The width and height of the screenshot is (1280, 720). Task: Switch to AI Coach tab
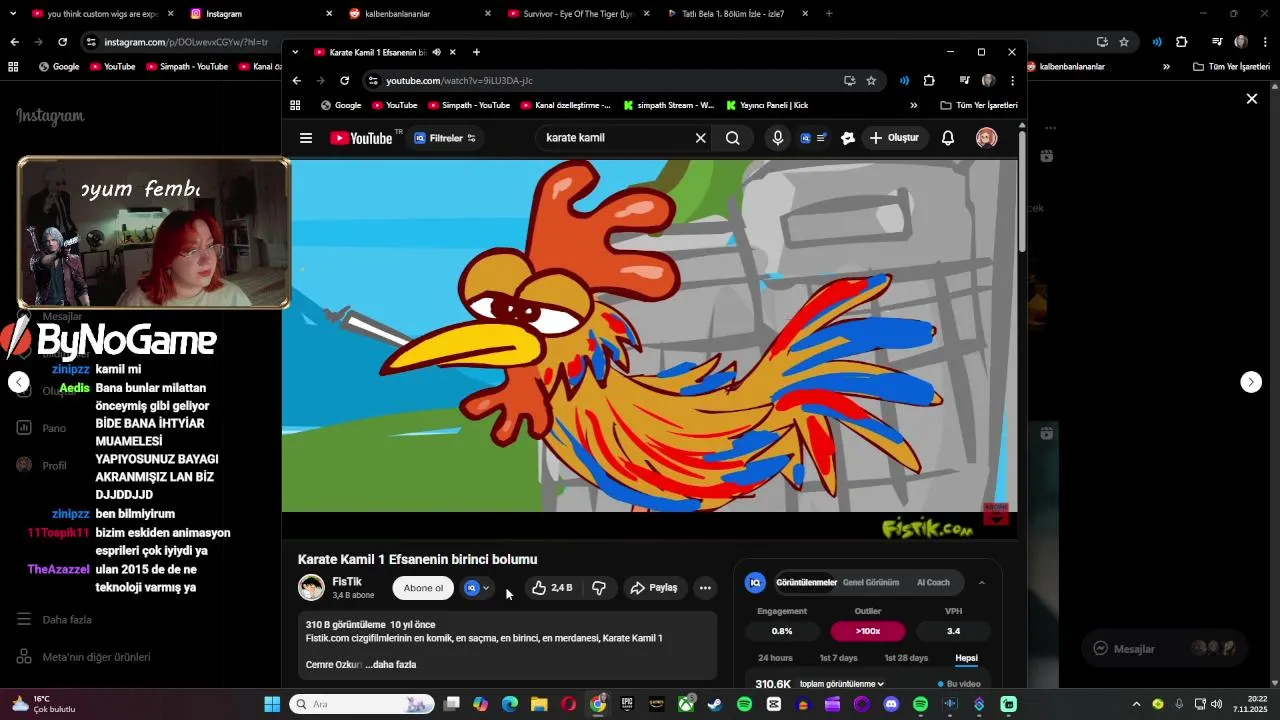933,583
